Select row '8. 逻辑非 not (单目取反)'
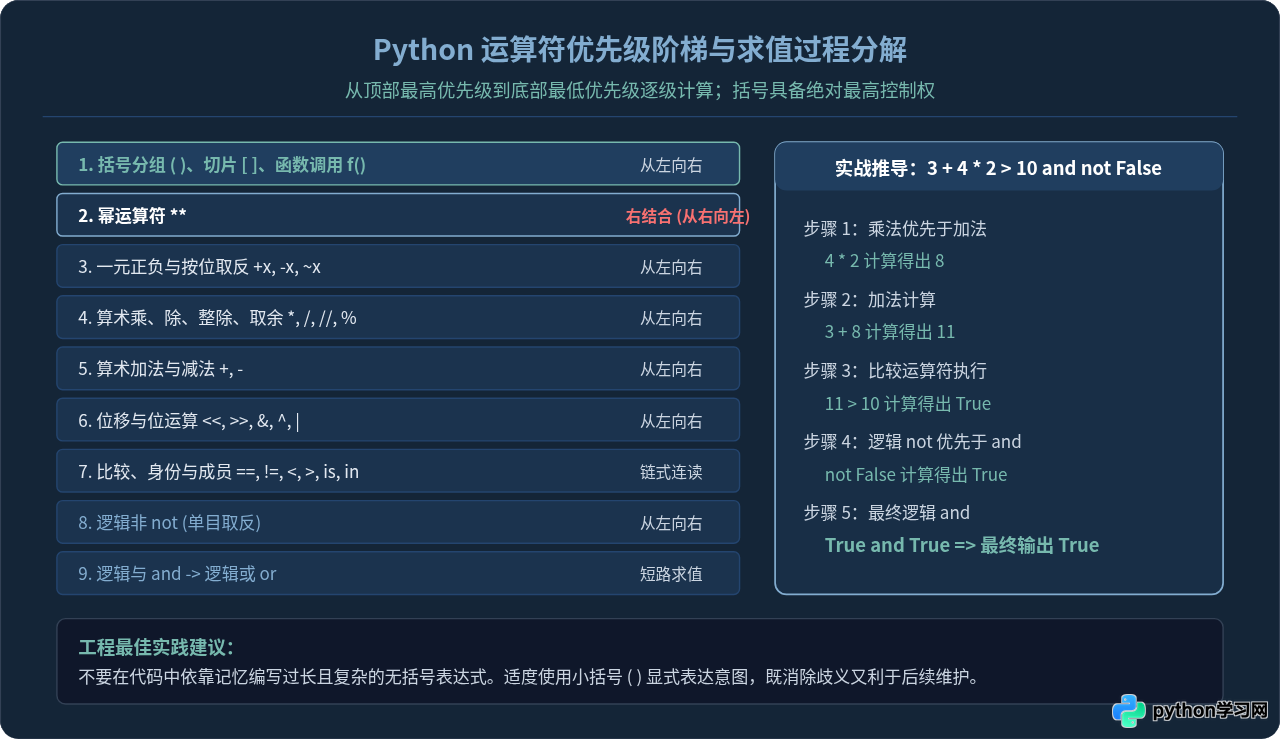 pos(398,523)
